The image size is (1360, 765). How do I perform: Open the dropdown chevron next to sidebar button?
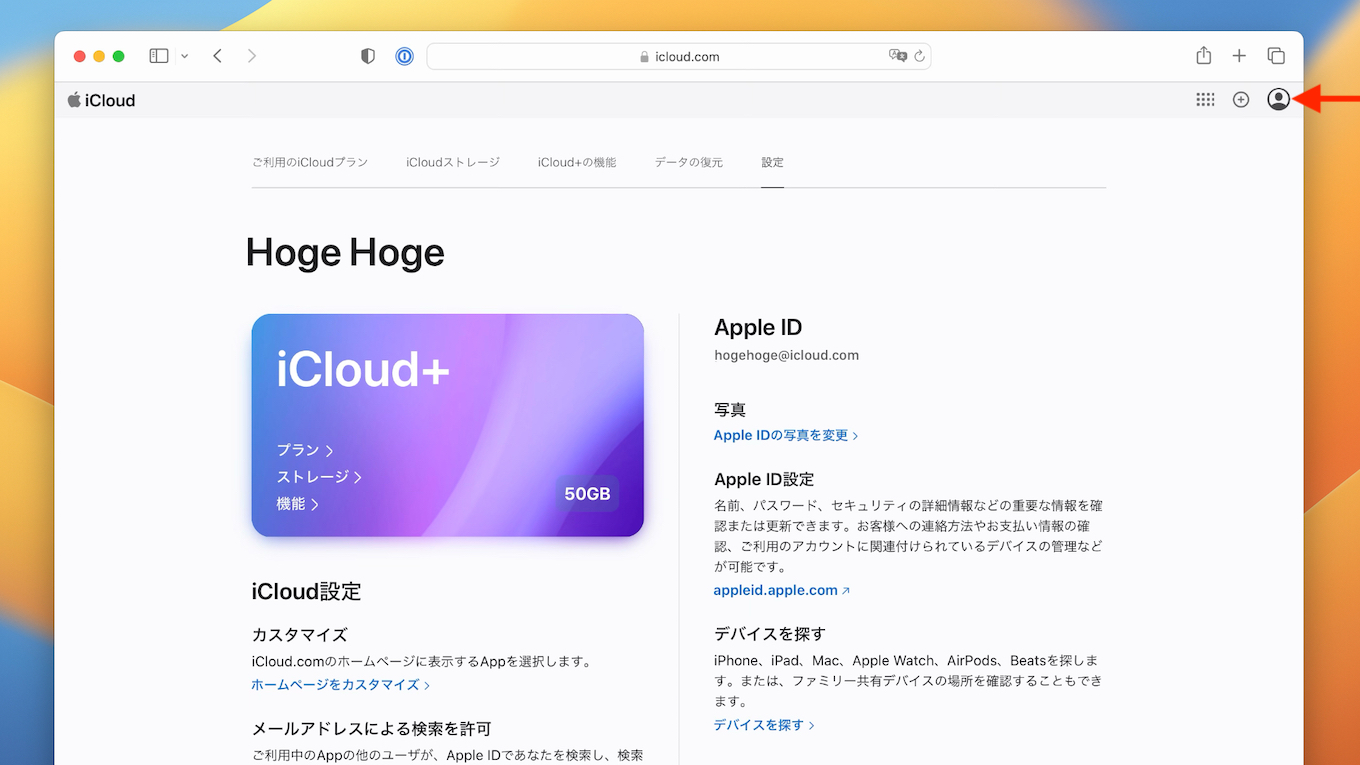[184, 56]
